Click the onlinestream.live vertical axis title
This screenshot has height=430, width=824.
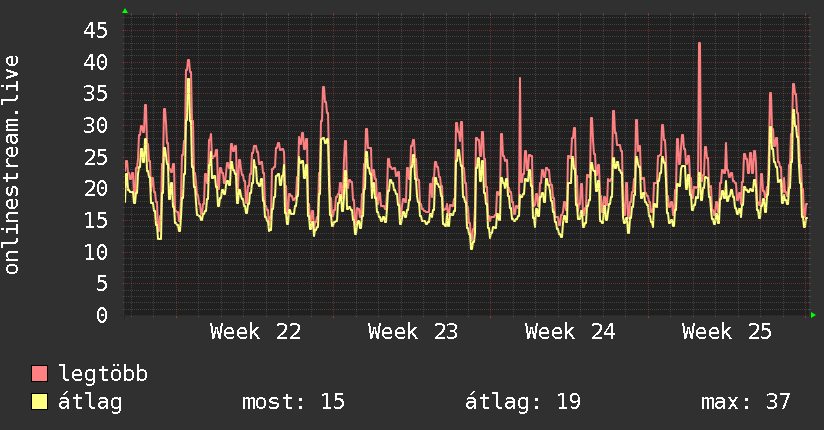[12, 165]
